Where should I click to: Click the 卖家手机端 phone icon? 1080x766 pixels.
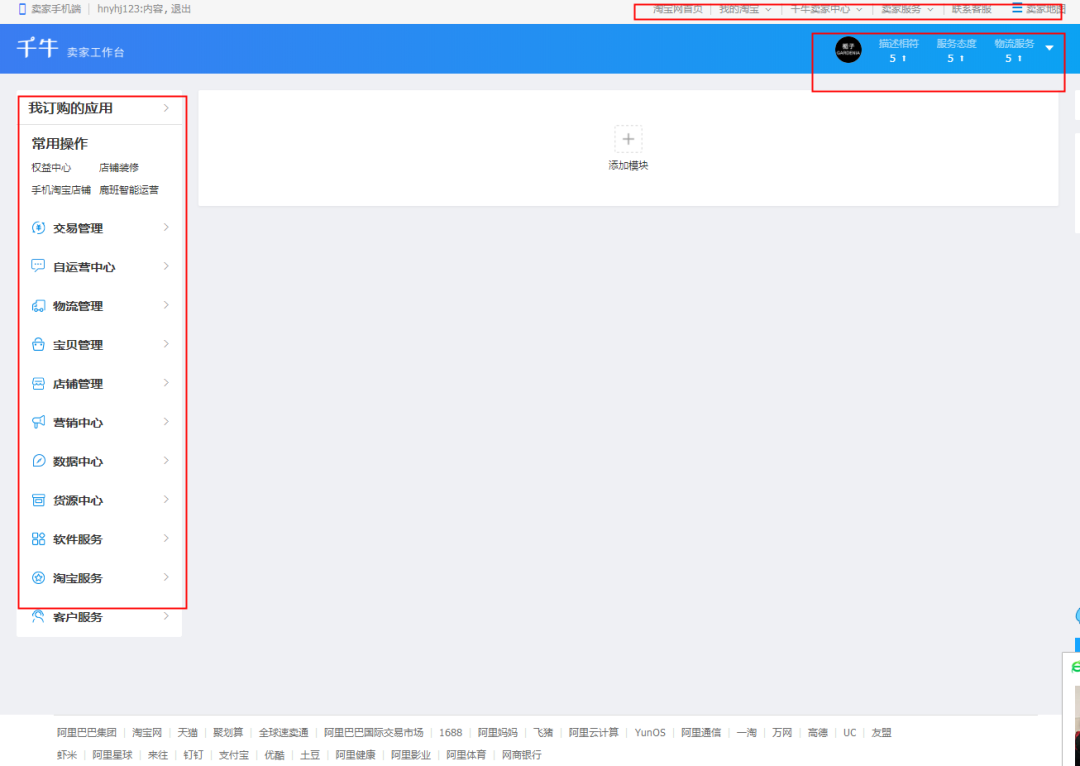(x=23, y=9)
